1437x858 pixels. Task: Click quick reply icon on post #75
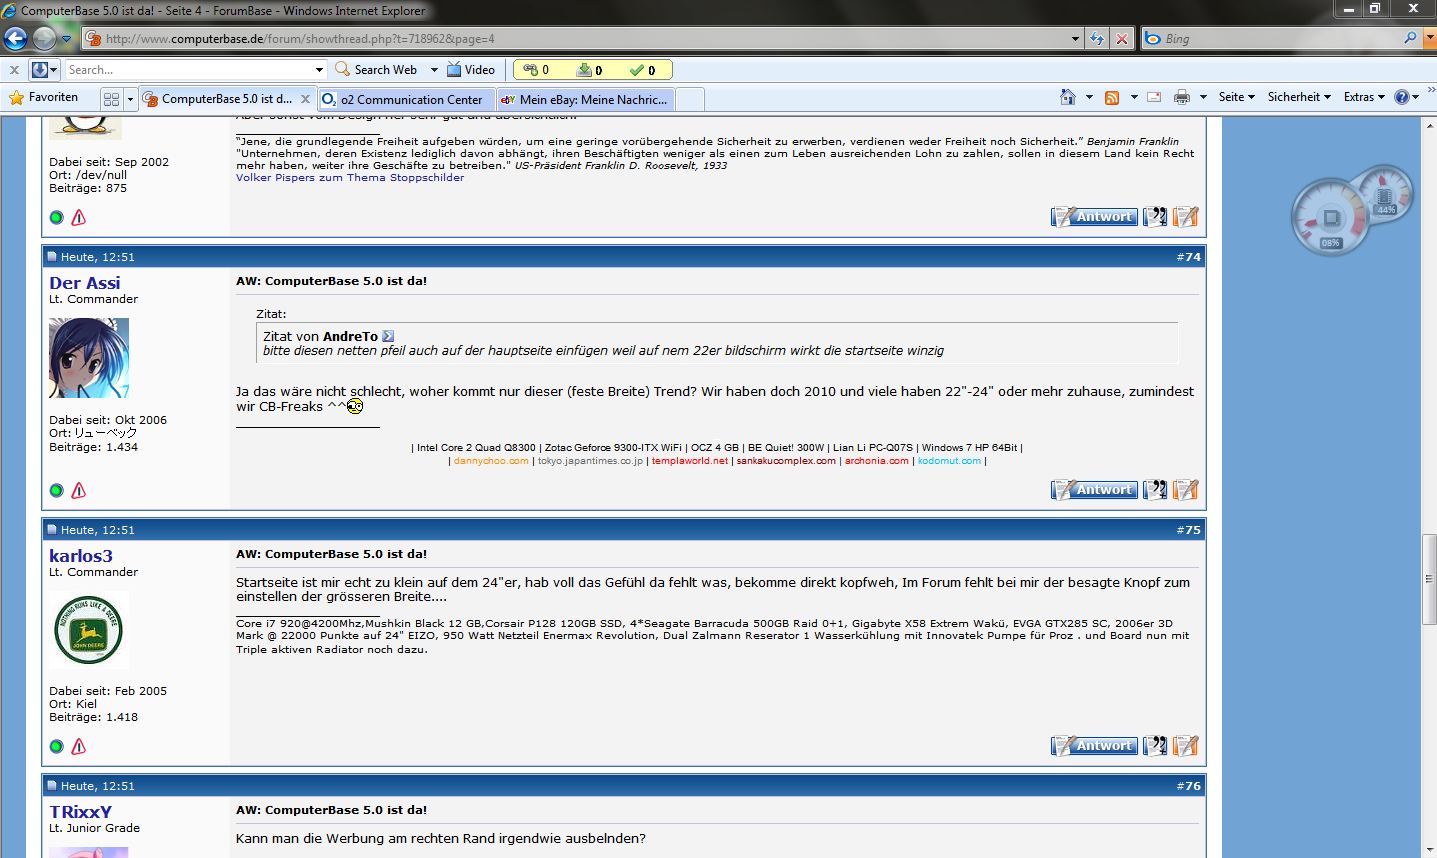tap(1186, 746)
